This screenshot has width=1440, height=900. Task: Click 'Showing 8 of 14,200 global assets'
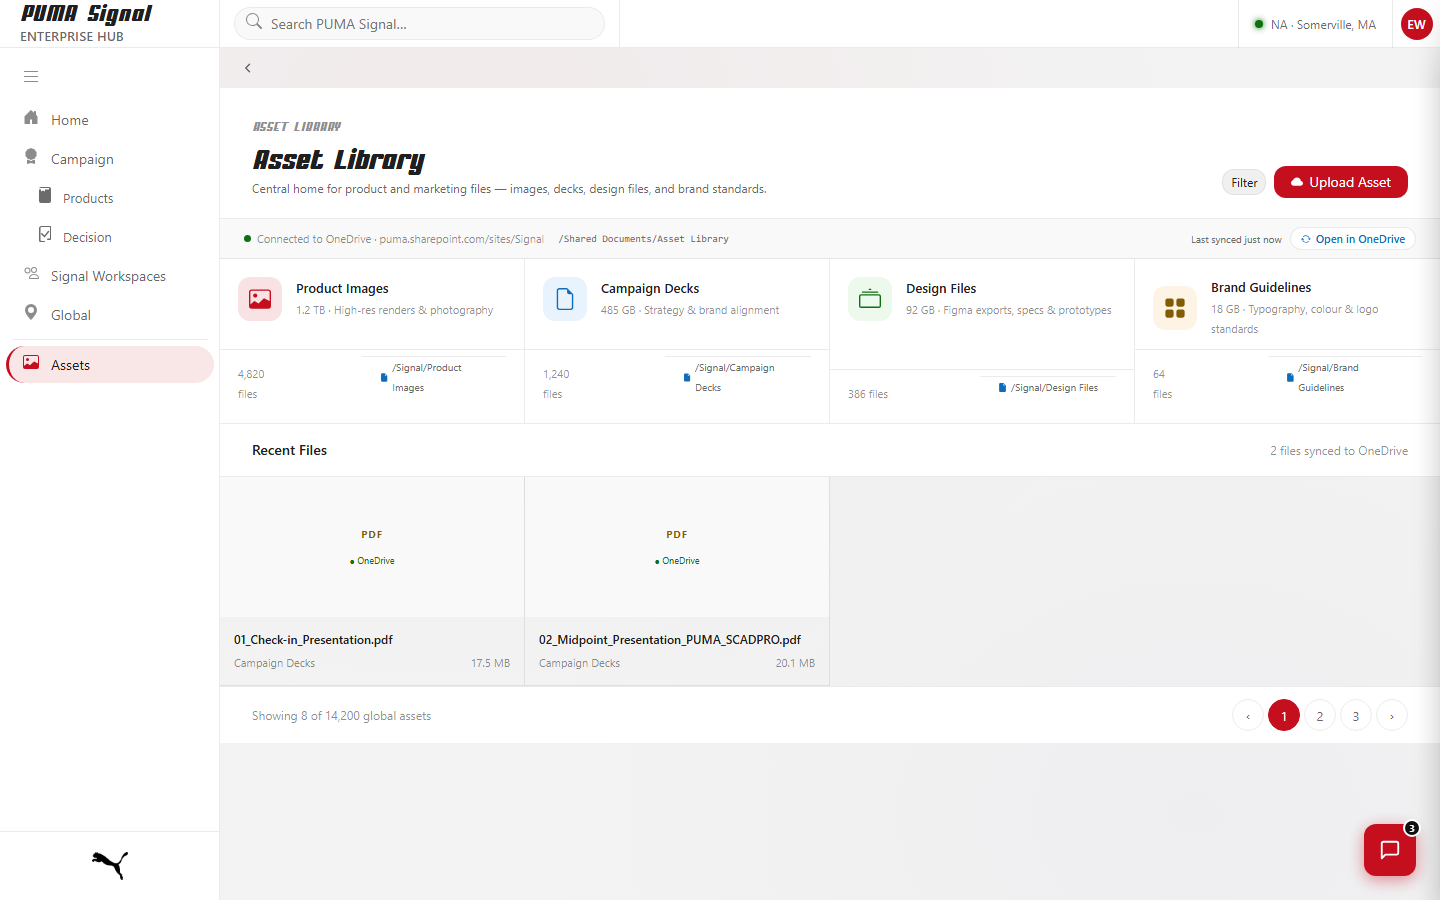pyautogui.click(x=341, y=716)
